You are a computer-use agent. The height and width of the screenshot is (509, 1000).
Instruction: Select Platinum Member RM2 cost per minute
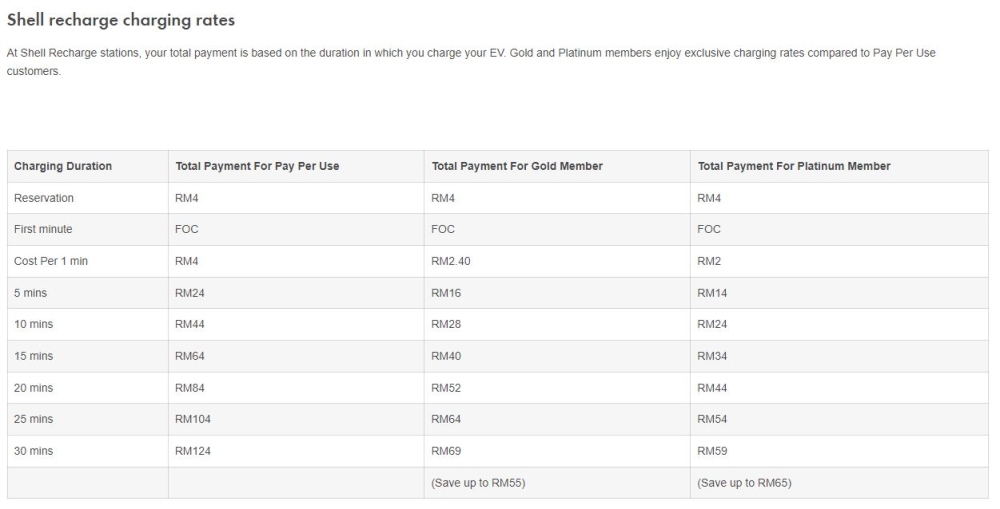click(709, 261)
